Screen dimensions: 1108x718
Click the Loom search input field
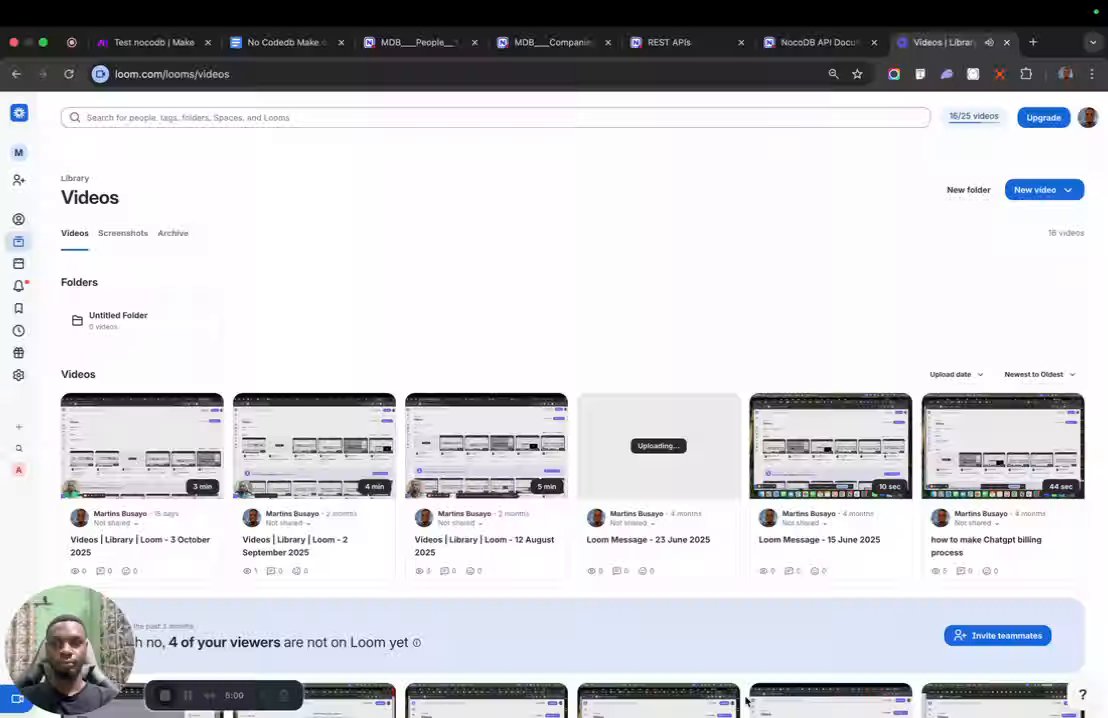(495, 117)
